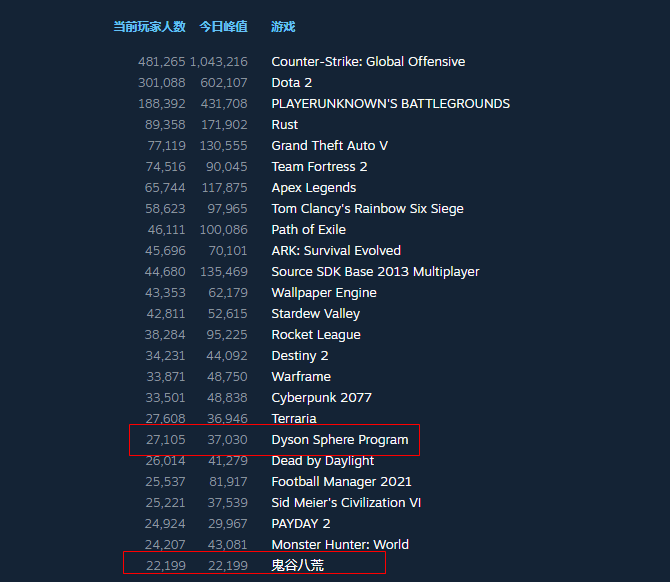The height and width of the screenshot is (582, 670).
Task: Open Tom Clancy's Rainbow Six Siege
Action: coord(367,209)
